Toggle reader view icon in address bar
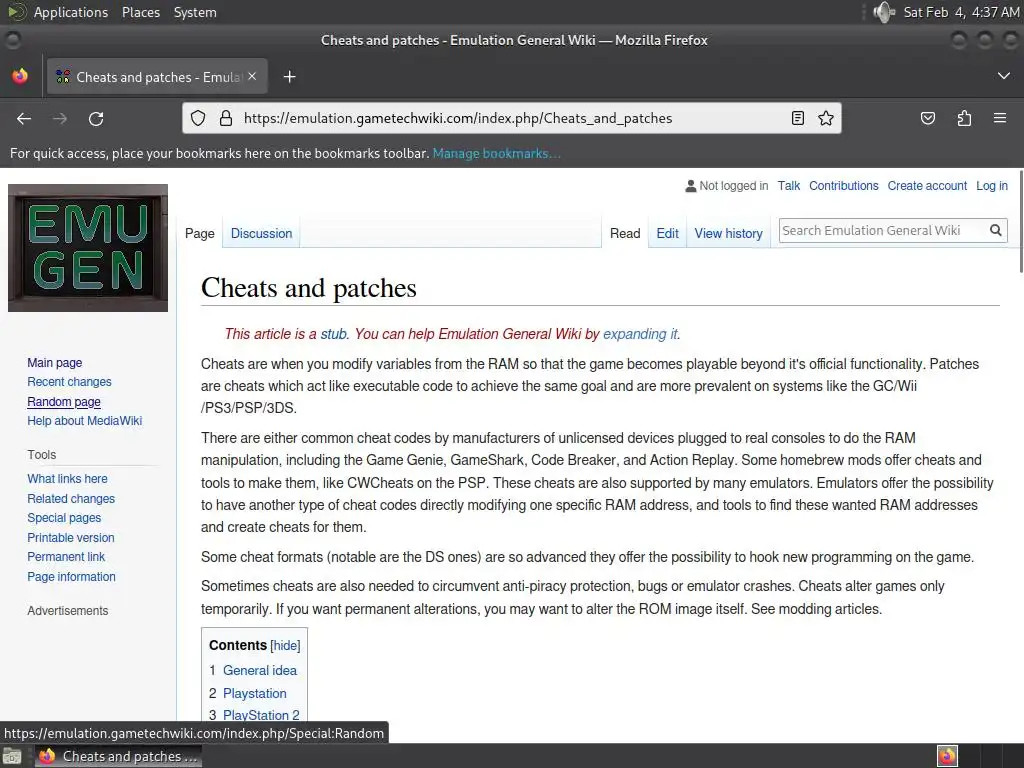This screenshot has height=768, width=1024. tap(797, 118)
